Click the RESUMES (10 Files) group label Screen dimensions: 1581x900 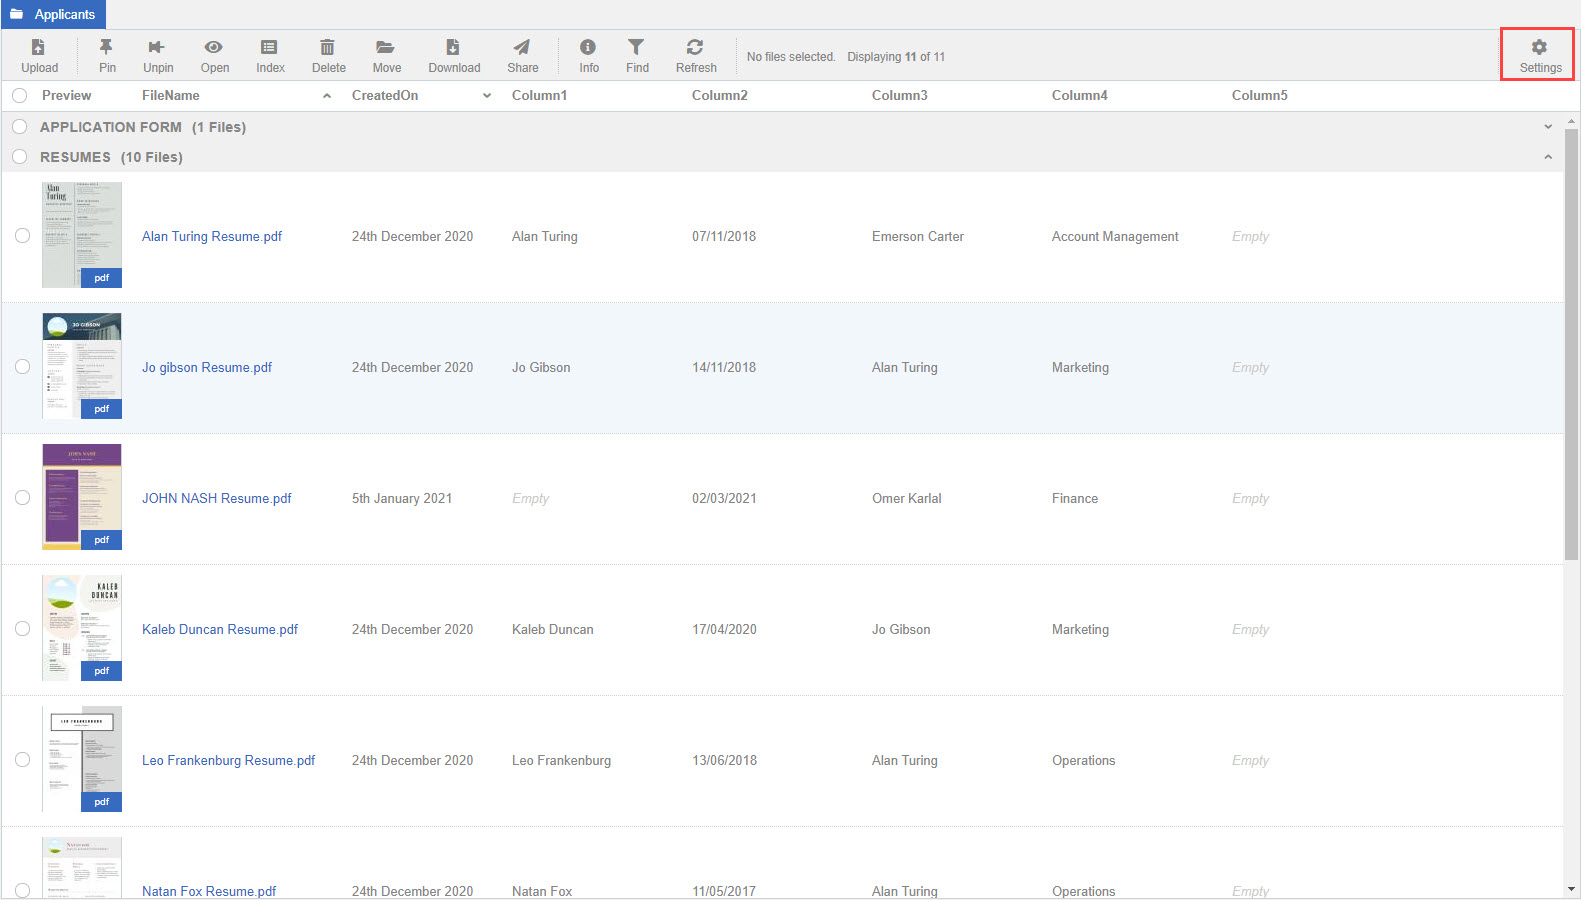tap(111, 157)
